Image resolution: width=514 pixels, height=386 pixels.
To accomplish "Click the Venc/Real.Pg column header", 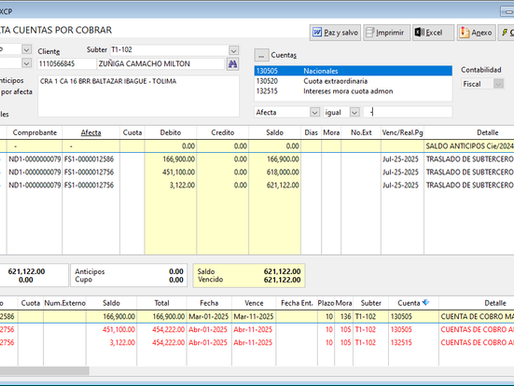I will pyautogui.click(x=402, y=132).
